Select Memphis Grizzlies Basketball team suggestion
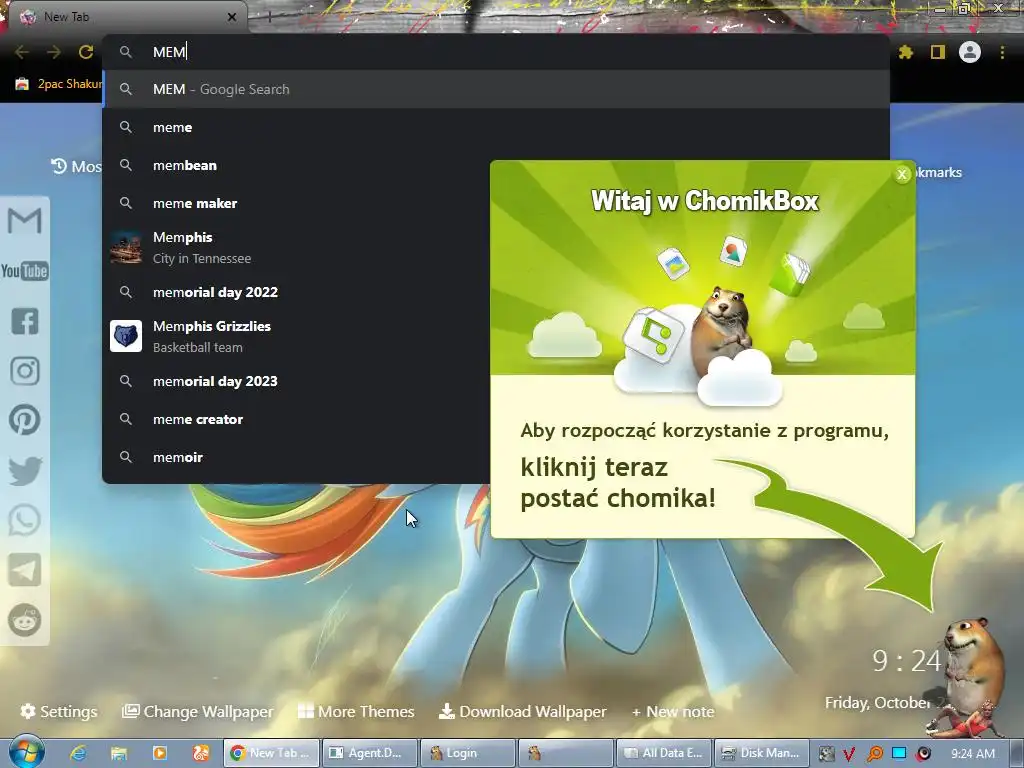Viewport: 1024px width, 768px height. tap(297, 336)
